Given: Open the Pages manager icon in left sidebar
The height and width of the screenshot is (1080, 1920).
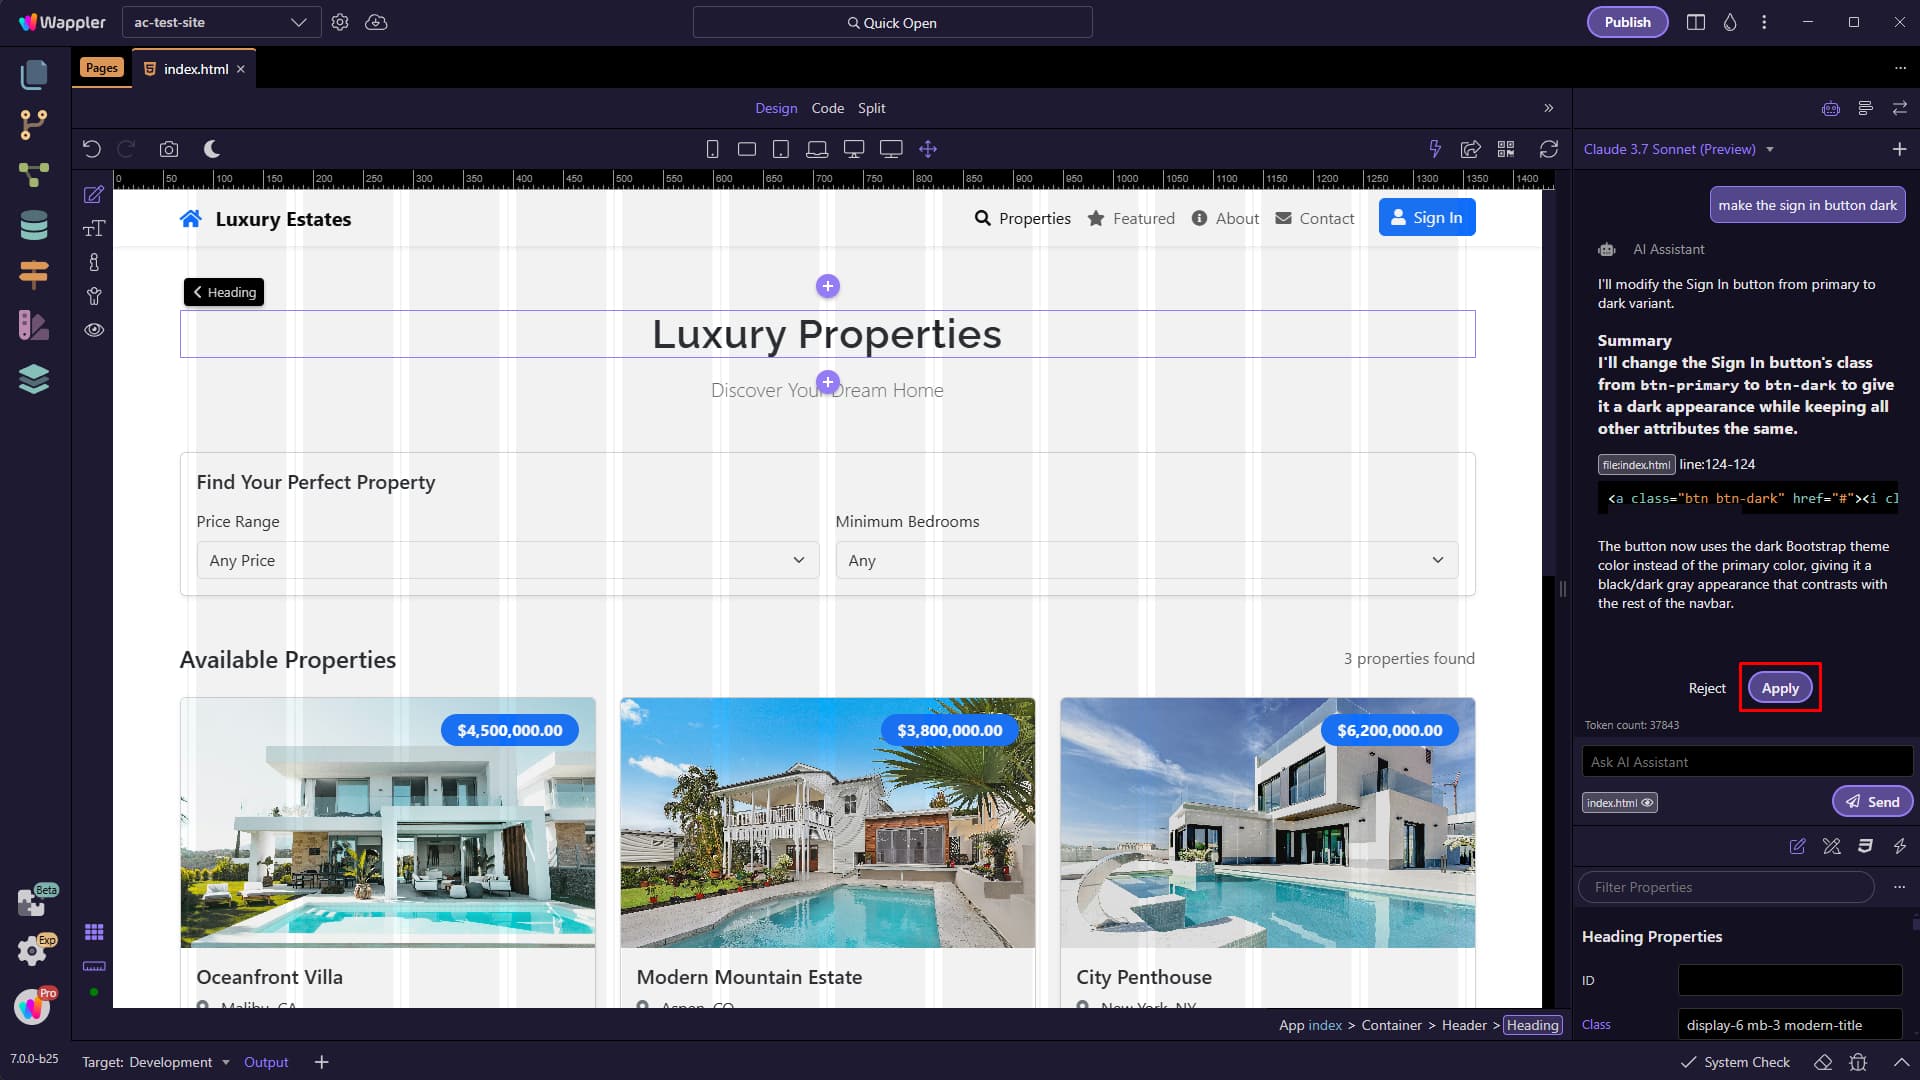Looking at the screenshot, I should tap(34, 74).
